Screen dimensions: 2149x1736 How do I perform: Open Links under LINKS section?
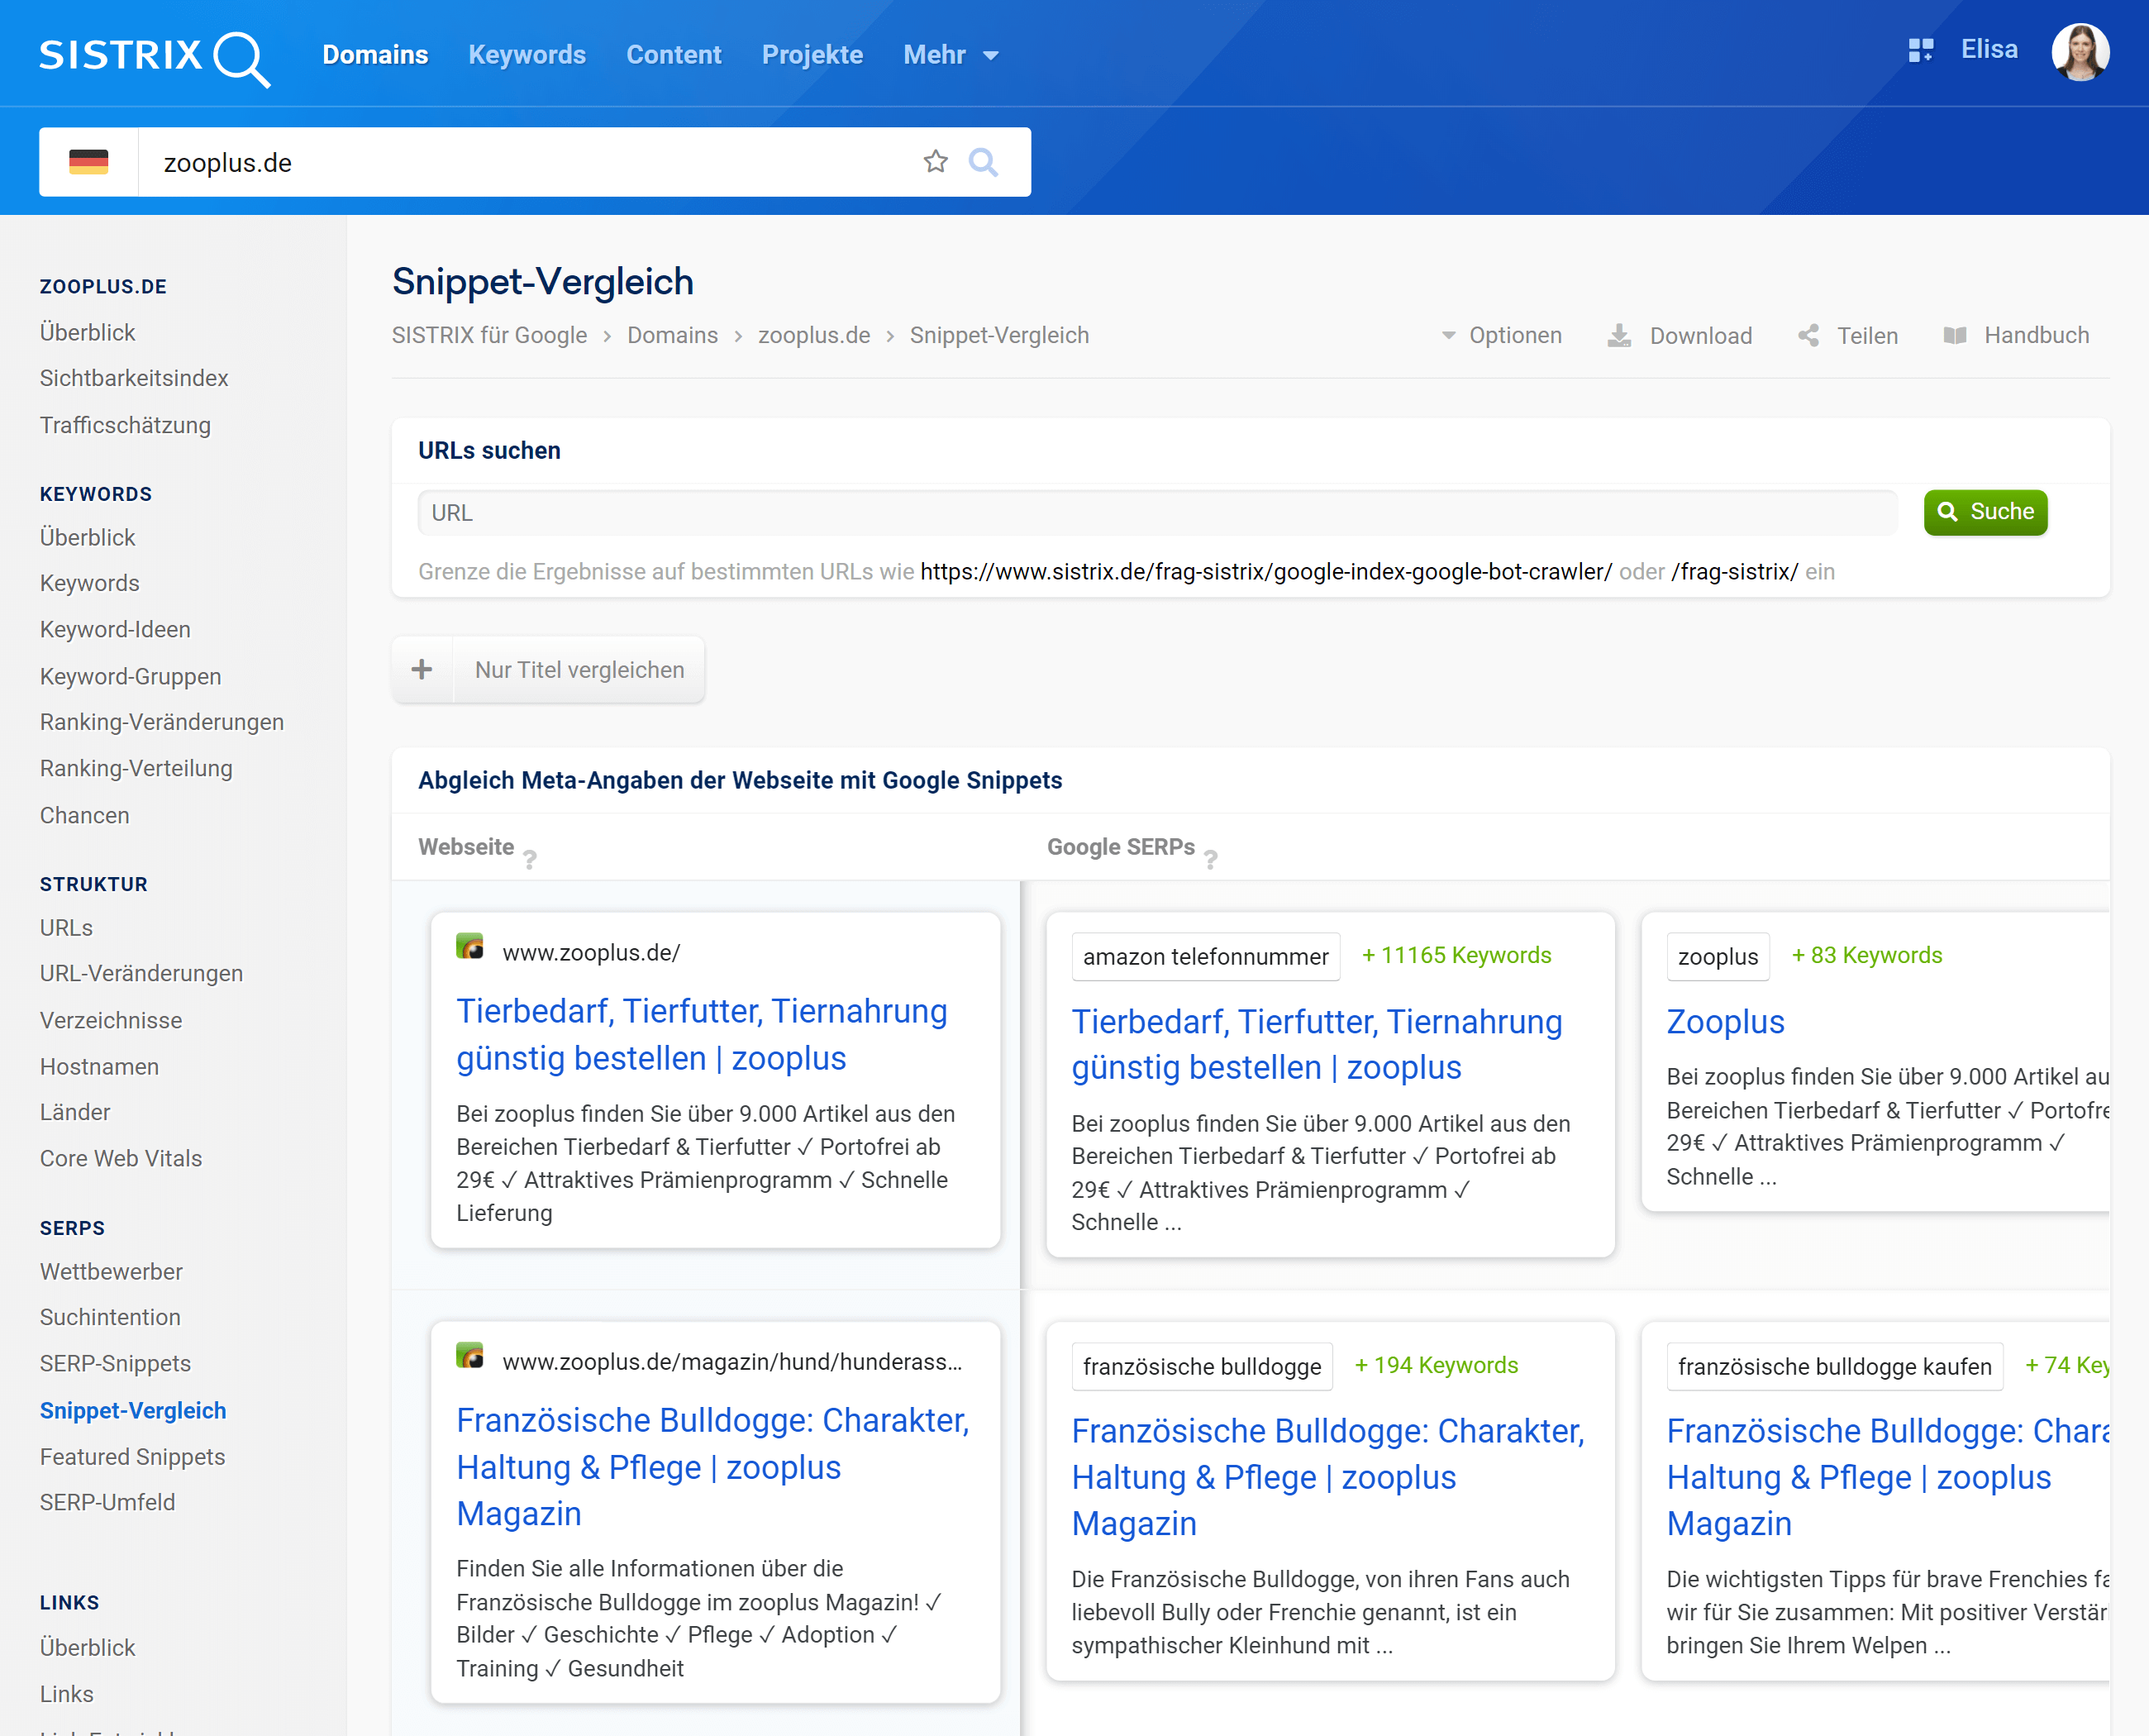[66, 1693]
